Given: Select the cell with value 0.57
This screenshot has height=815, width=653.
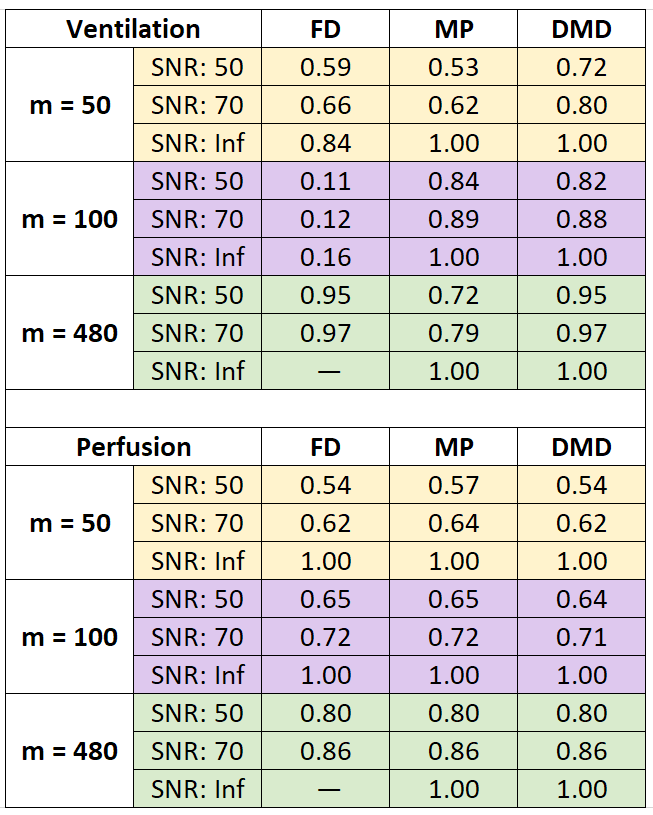Looking at the screenshot, I should (453, 485).
